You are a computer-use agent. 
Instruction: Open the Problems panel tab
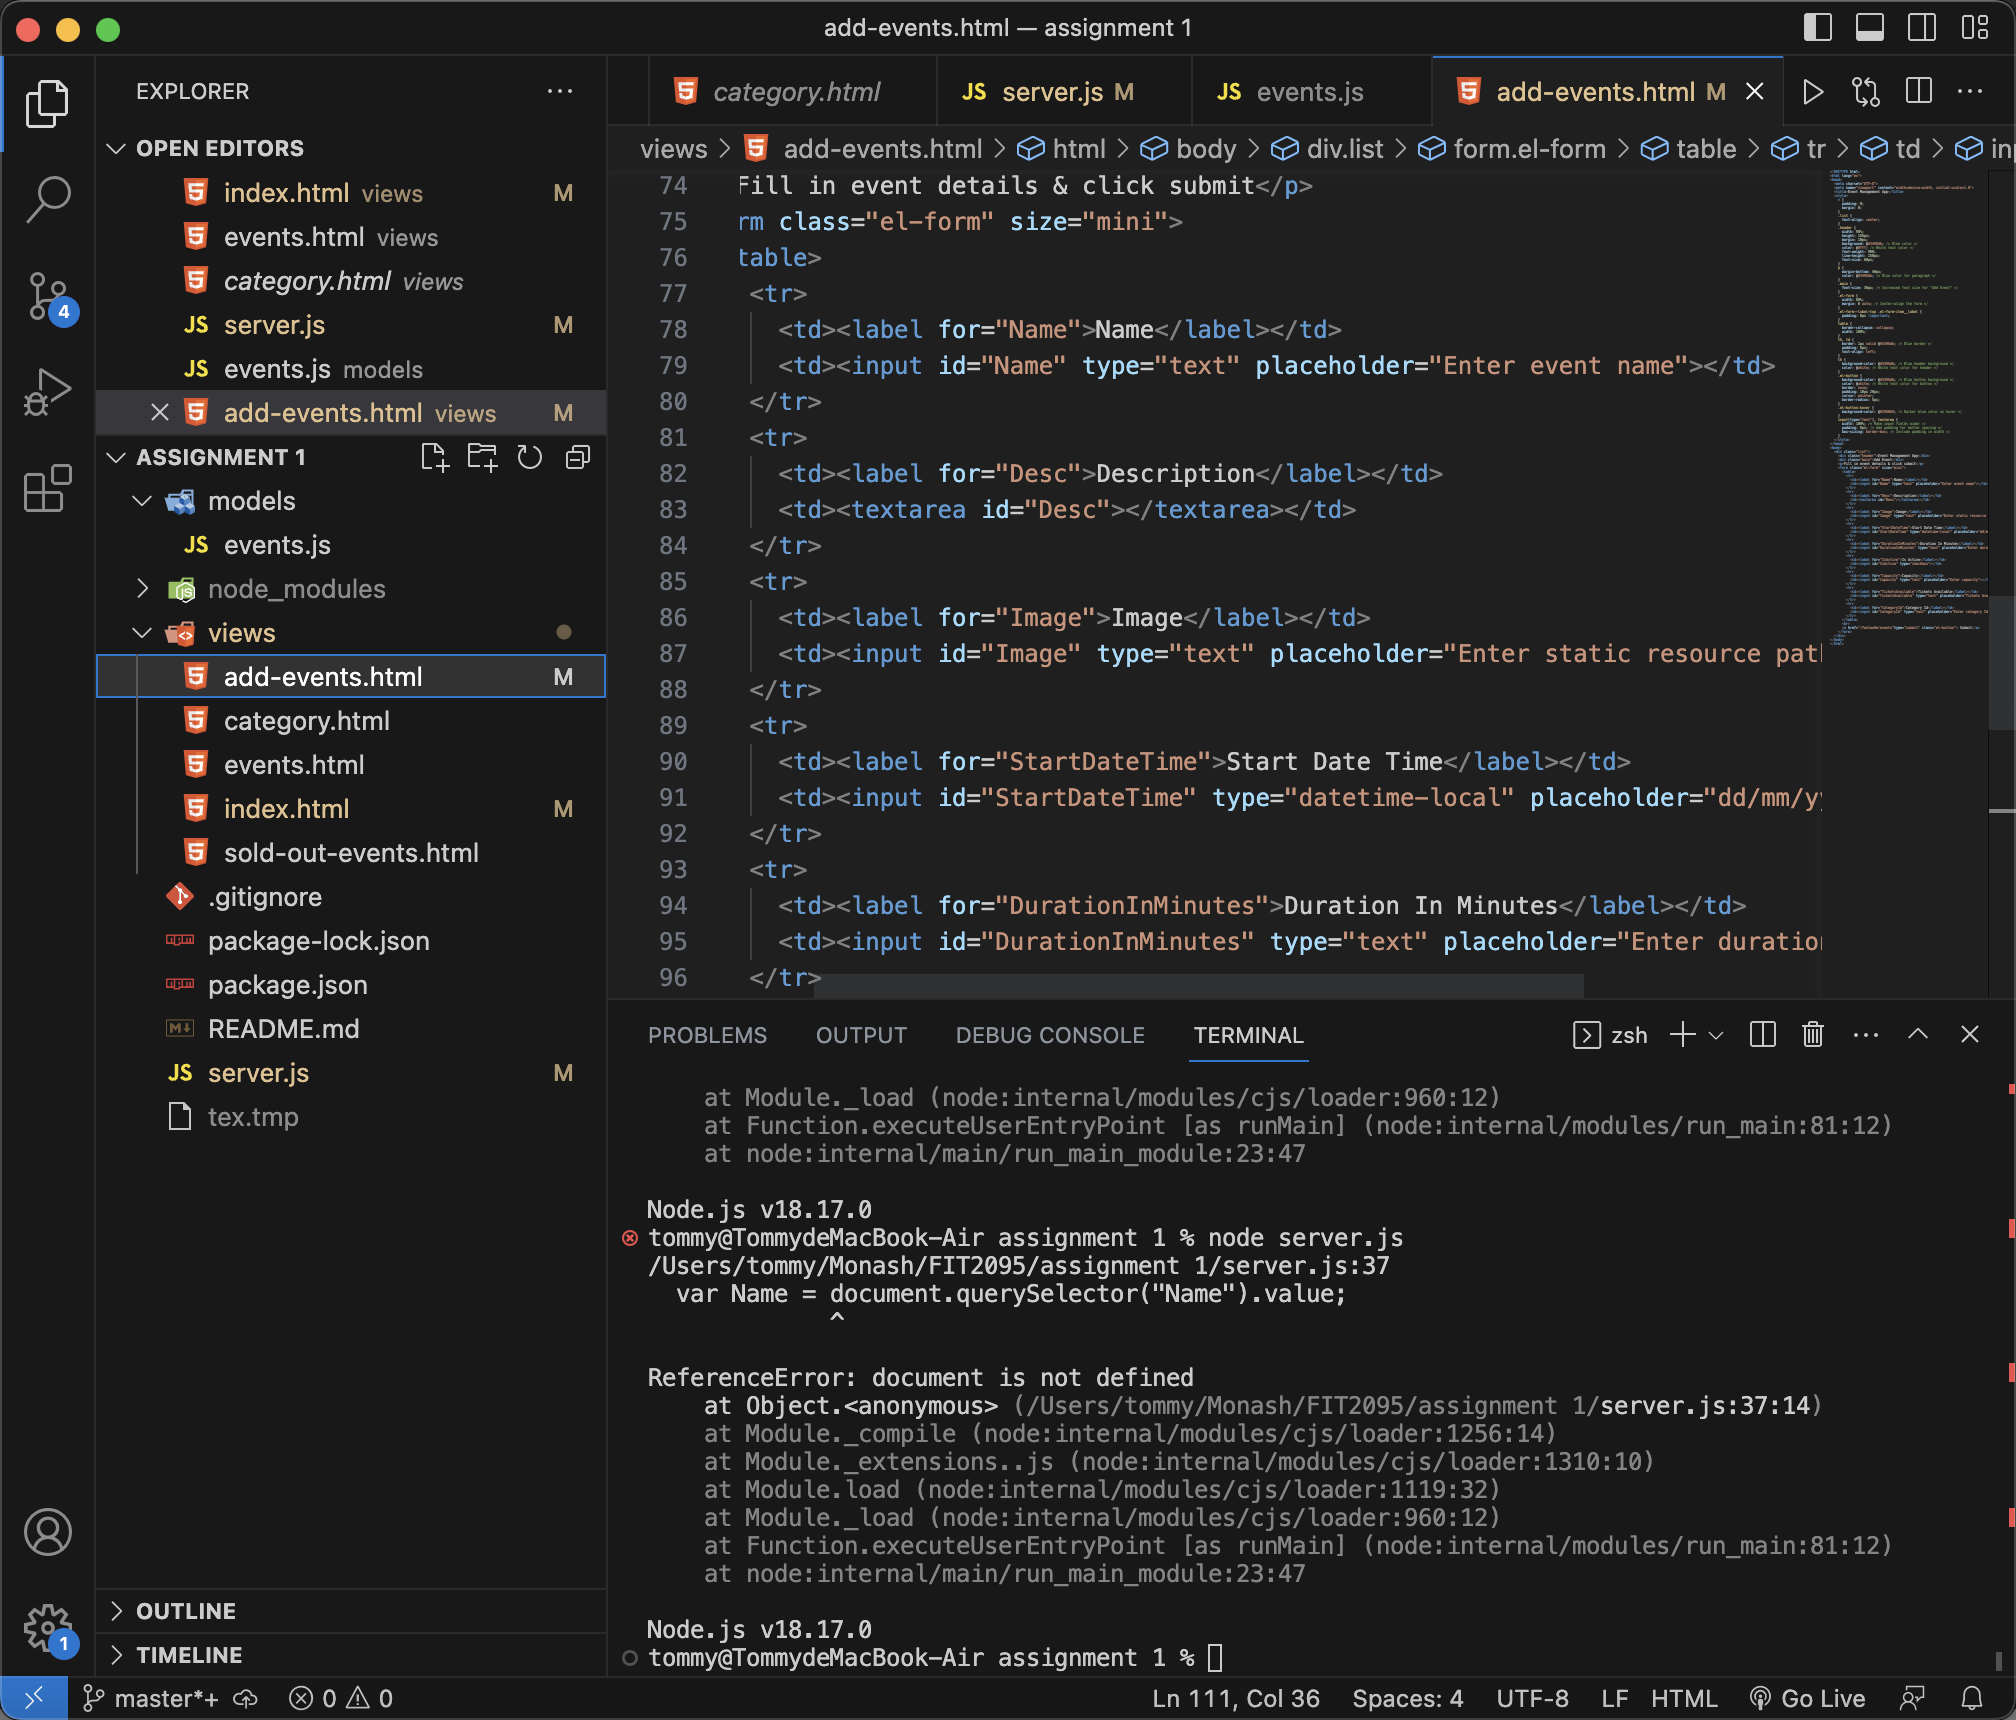coord(707,1035)
